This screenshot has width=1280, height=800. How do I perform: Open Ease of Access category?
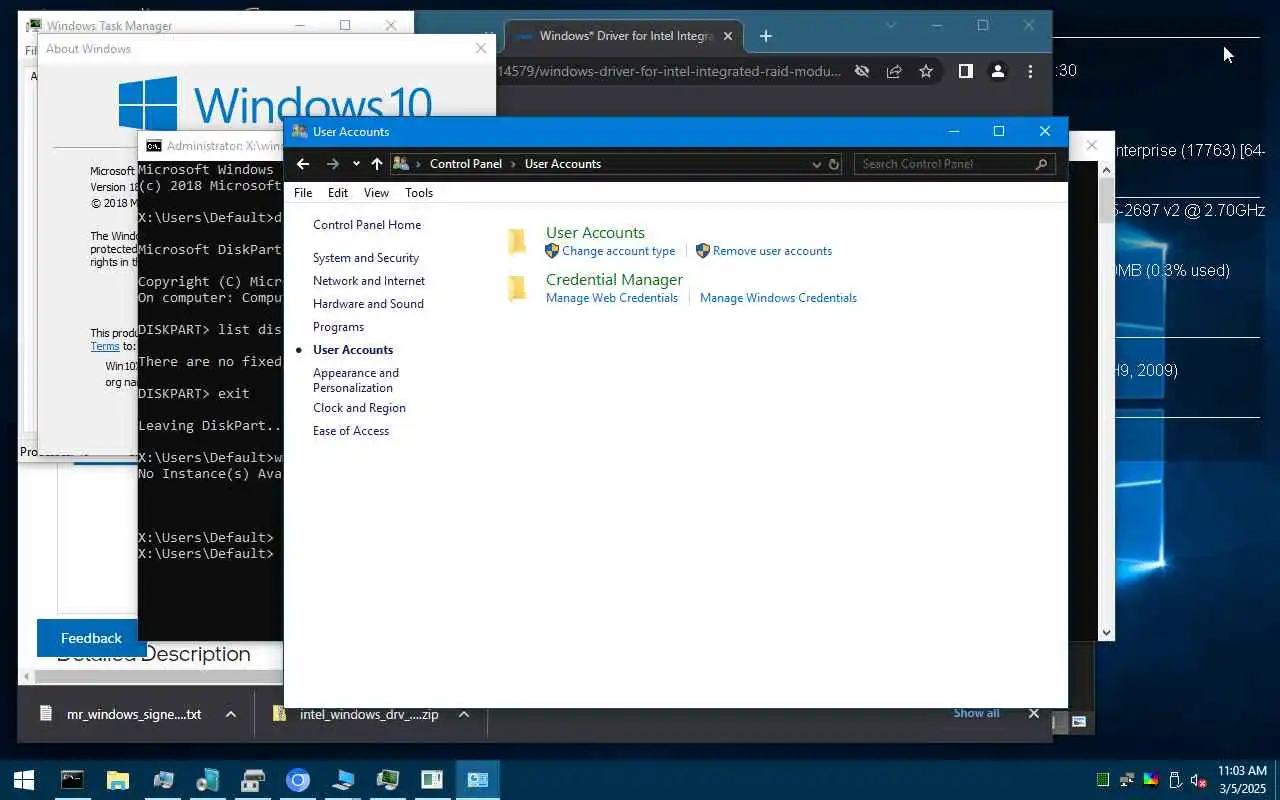click(351, 431)
